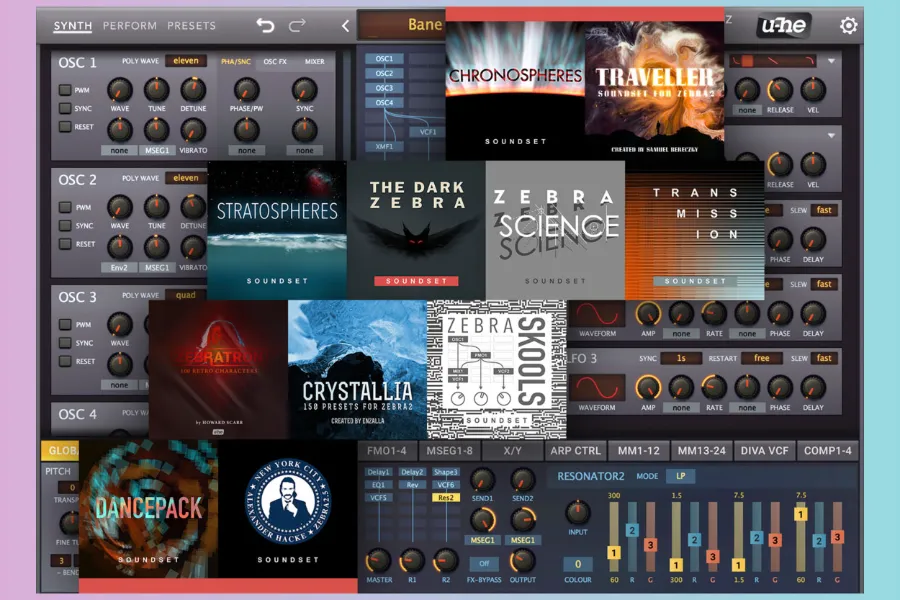Open the DIVA VCF tab
This screenshot has width=900, height=600.
tap(766, 451)
